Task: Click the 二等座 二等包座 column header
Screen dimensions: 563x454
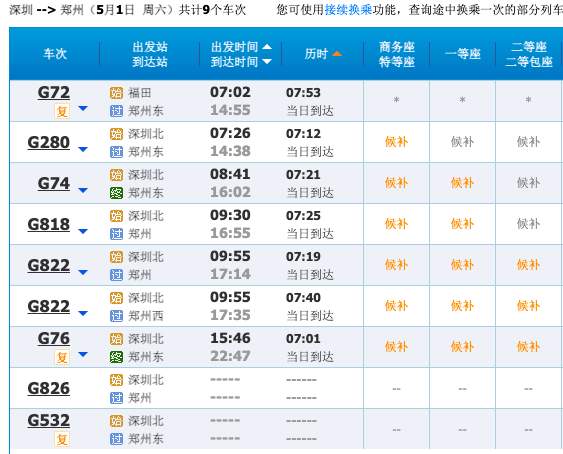Action: (529, 54)
